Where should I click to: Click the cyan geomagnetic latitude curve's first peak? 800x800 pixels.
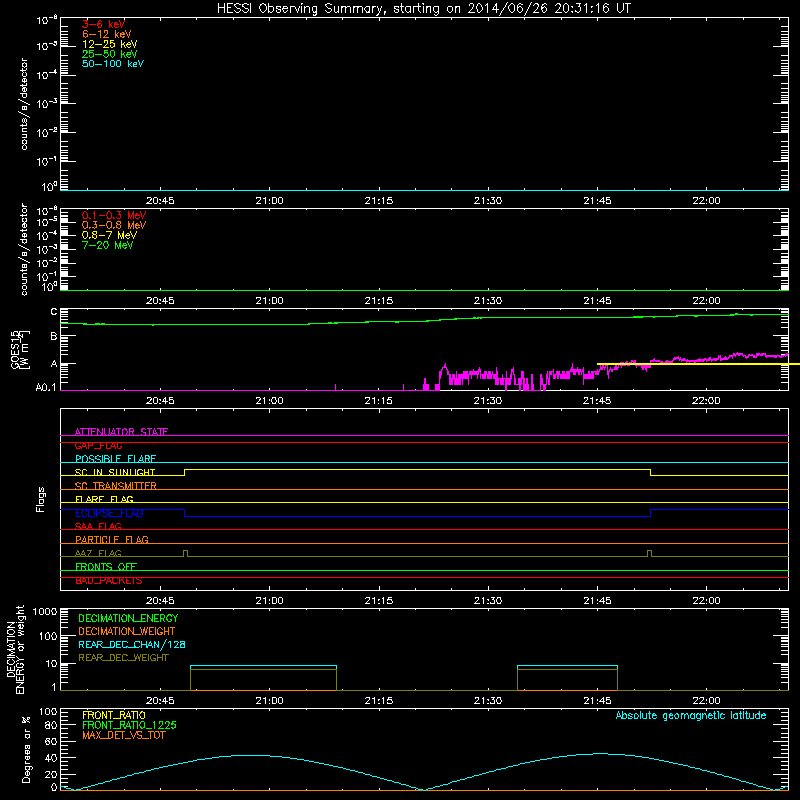coord(247,755)
